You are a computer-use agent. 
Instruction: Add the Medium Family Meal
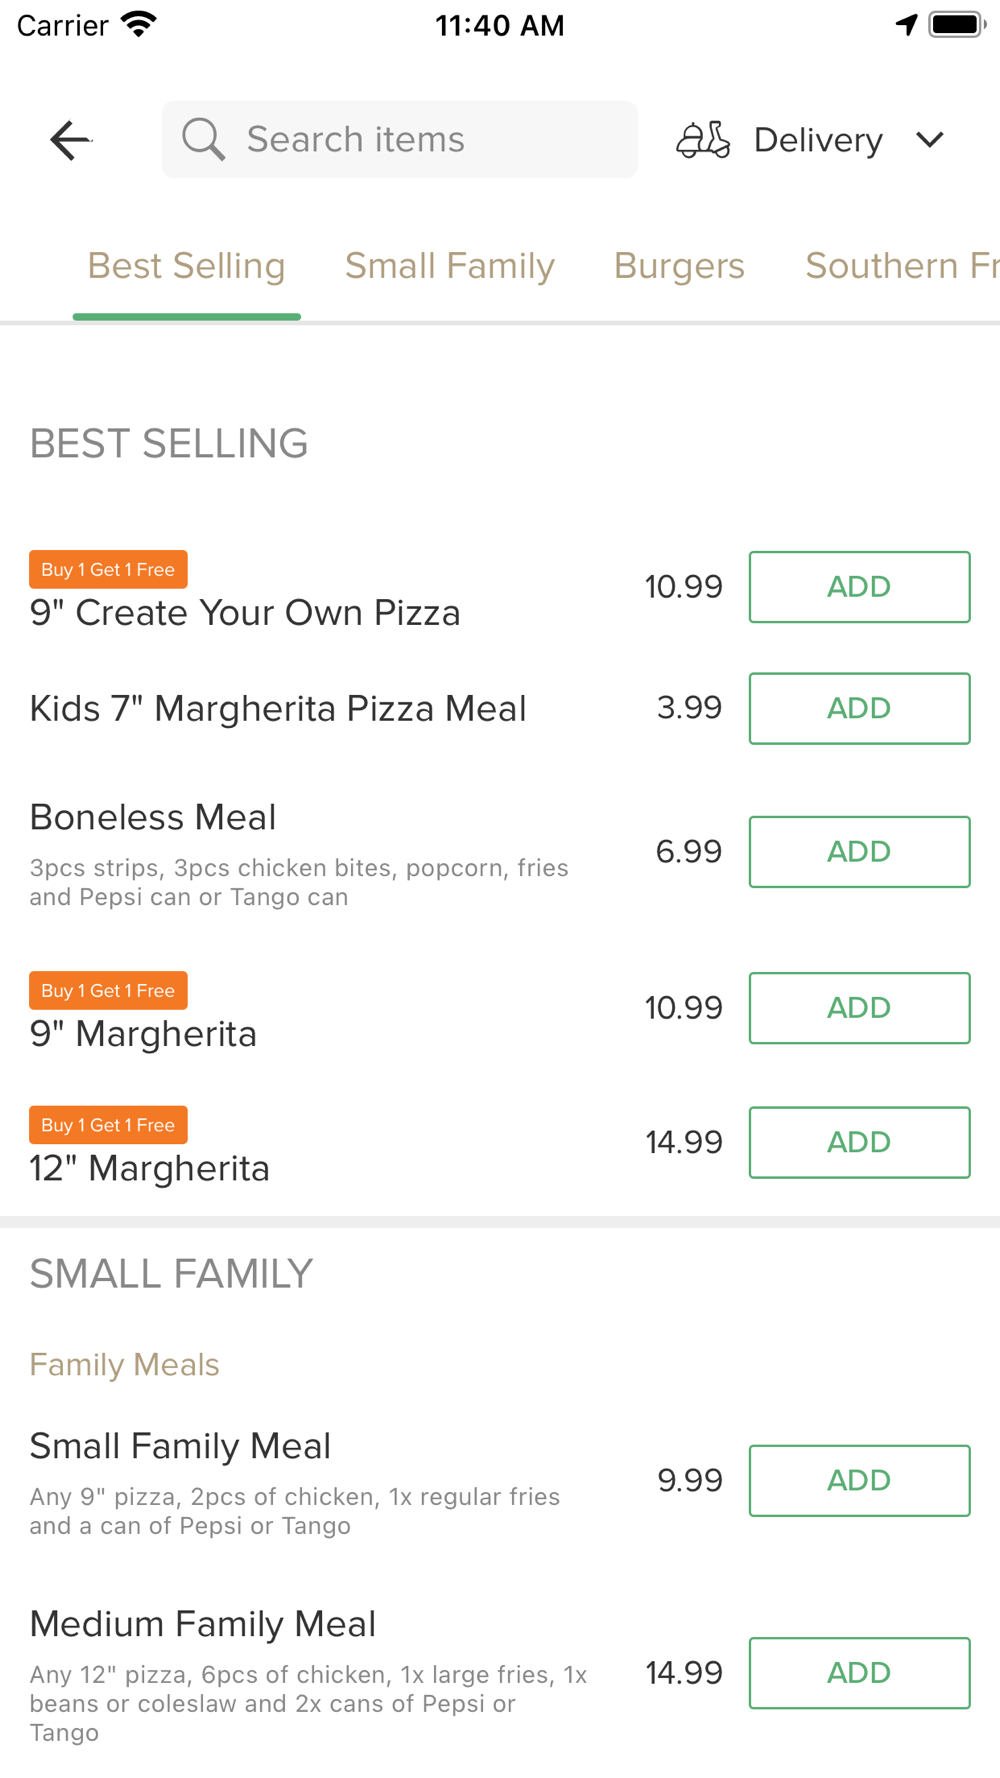point(859,1673)
